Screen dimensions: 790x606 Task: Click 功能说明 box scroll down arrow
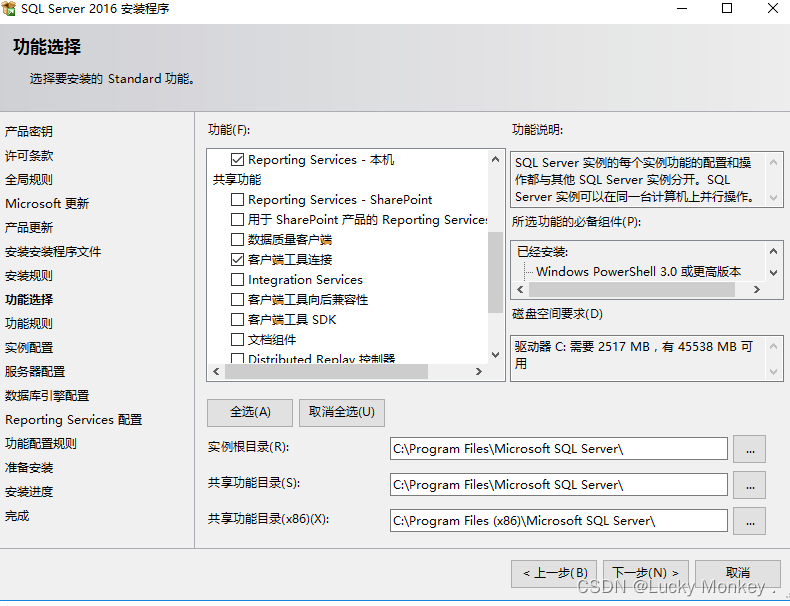pyautogui.click(x=773, y=197)
